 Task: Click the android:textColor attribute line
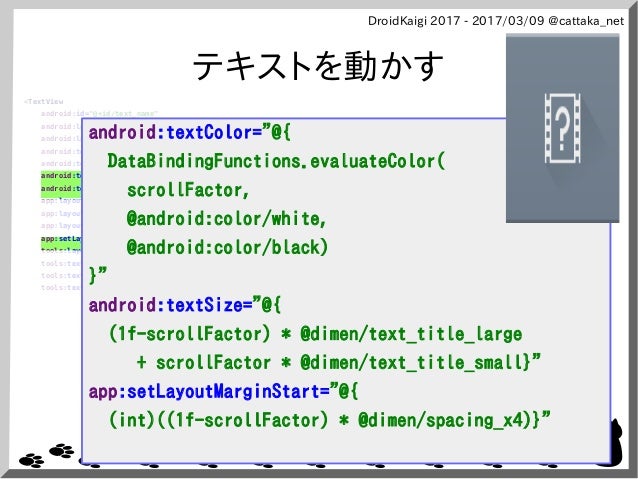[x=190, y=133]
